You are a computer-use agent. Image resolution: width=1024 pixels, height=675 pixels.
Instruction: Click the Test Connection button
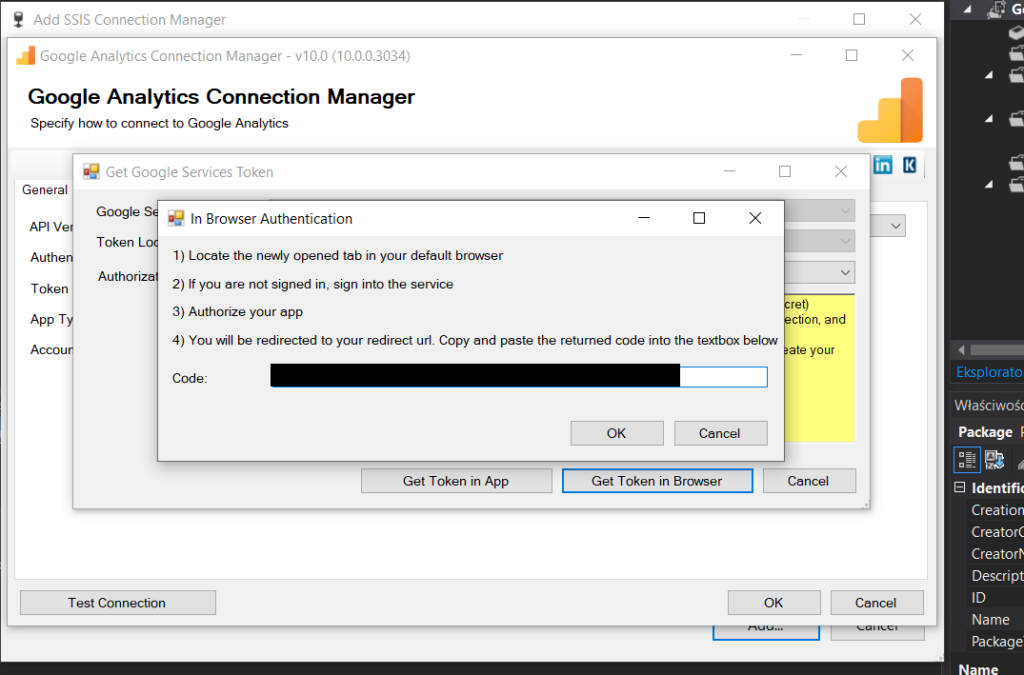118,603
